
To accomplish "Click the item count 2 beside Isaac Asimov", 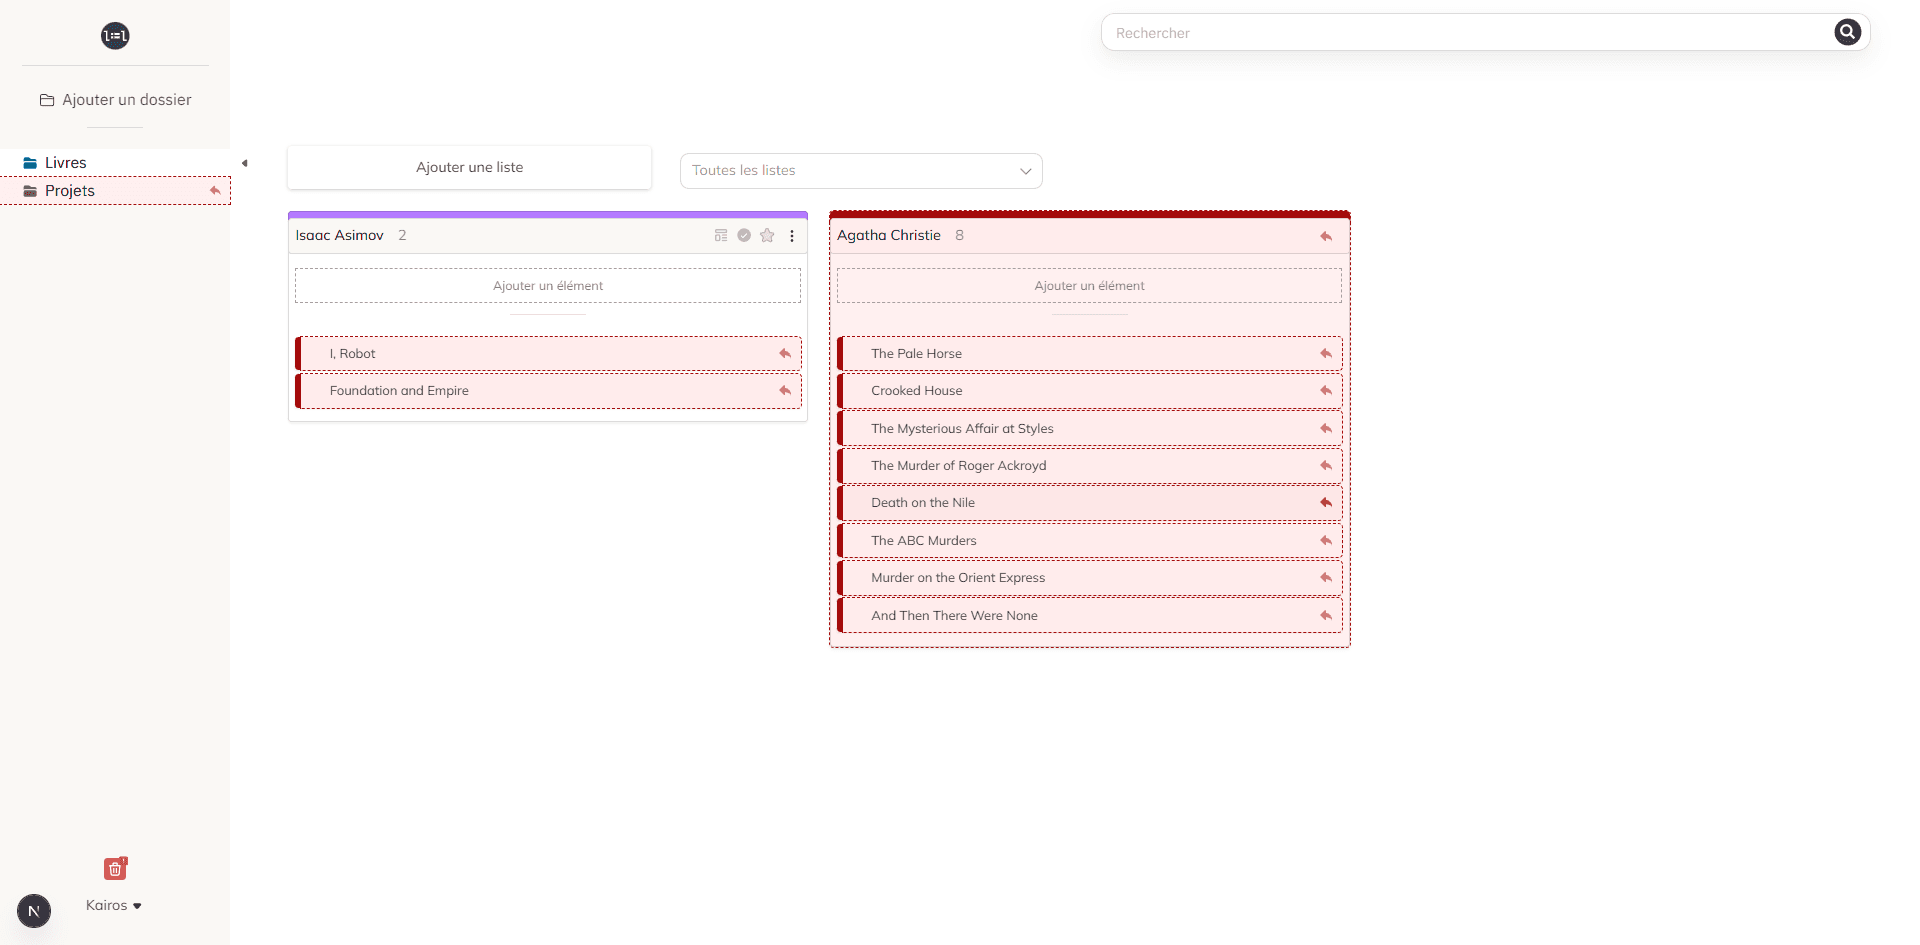I will (x=402, y=236).
